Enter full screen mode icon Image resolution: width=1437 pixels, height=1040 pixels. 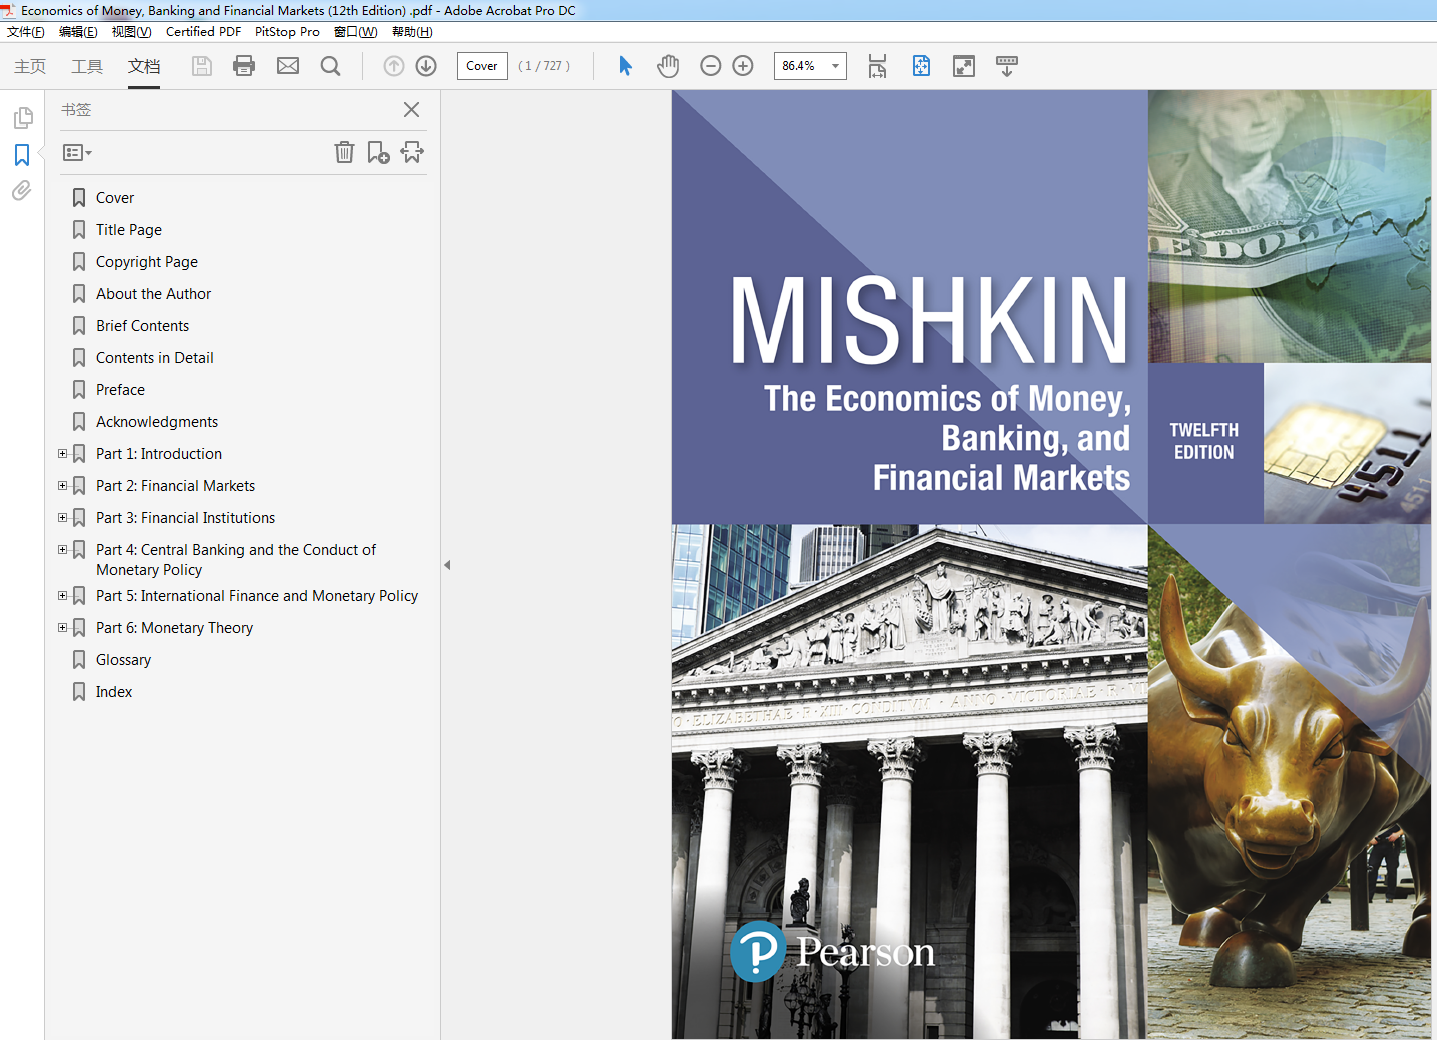pyautogui.click(x=964, y=66)
